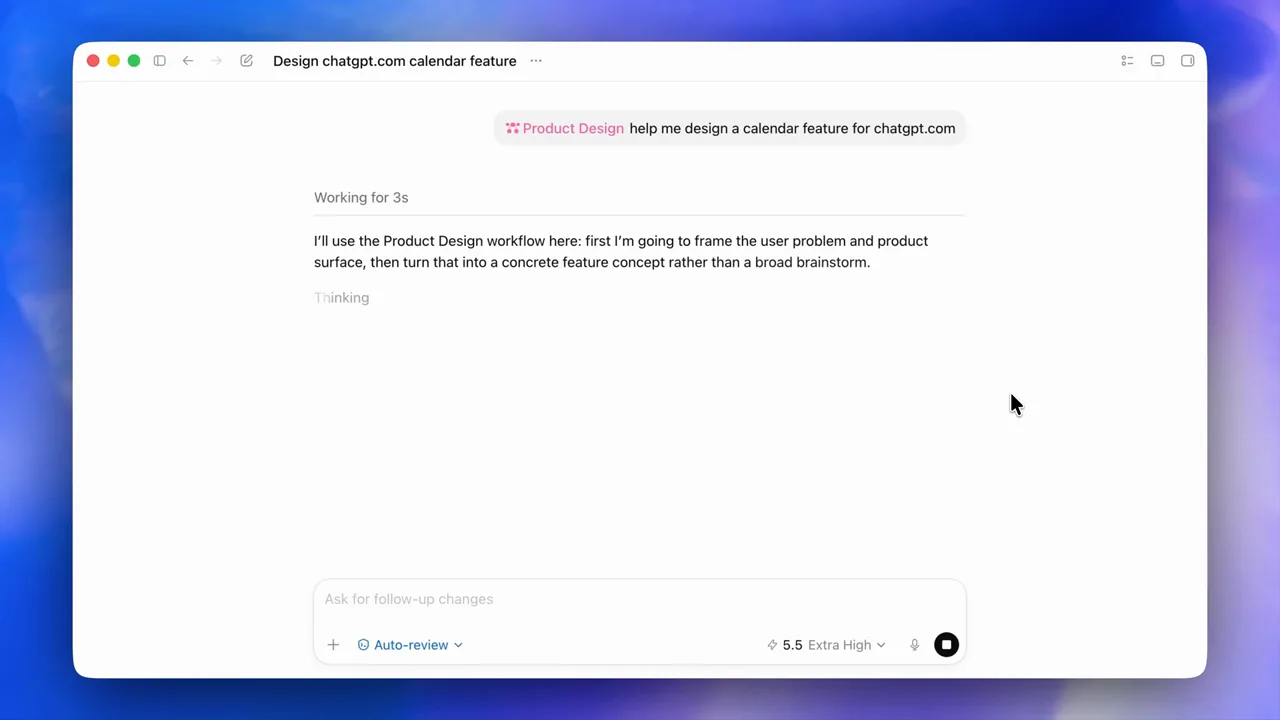Select the reply beginning 'I'll use the Product Design workflow'
This screenshot has width=1280, height=720.
point(621,252)
